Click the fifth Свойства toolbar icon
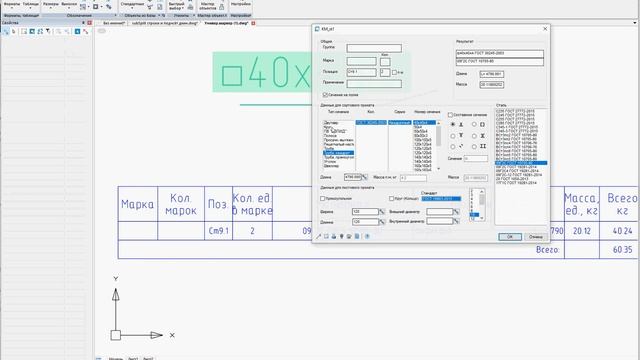The width and height of the screenshot is (640, 360). [x=40, y=31]
